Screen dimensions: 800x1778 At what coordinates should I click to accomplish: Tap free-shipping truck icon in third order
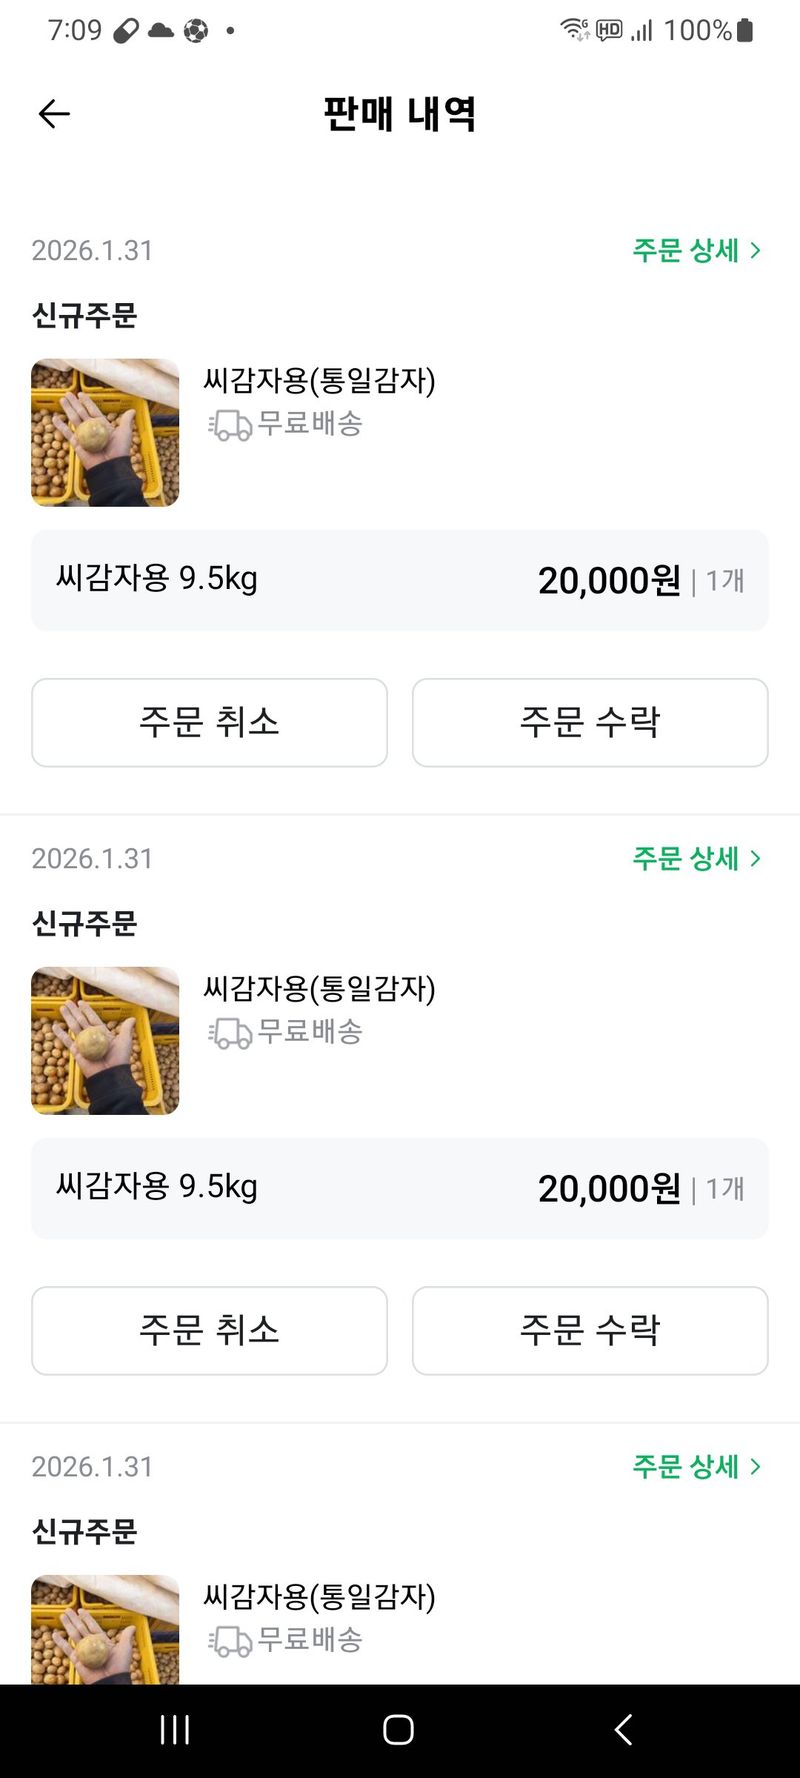tap(230, 1641)
